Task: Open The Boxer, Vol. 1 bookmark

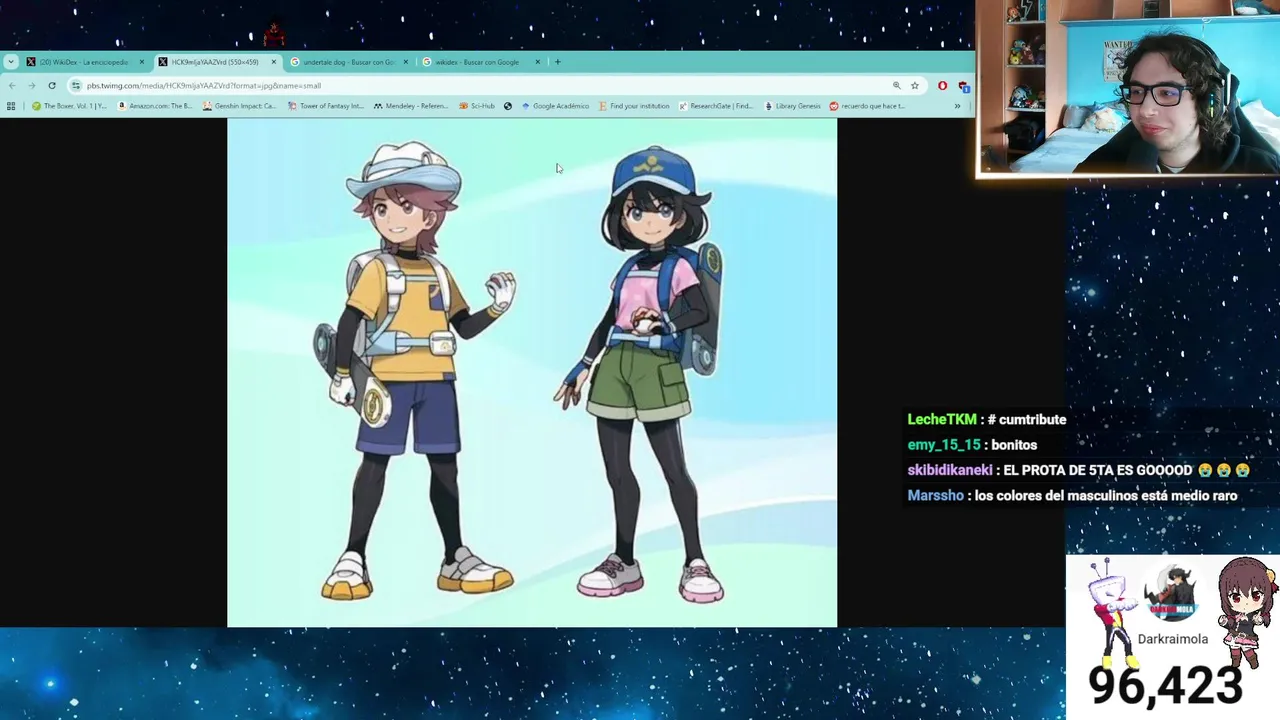Action: [x=69, y=106]
